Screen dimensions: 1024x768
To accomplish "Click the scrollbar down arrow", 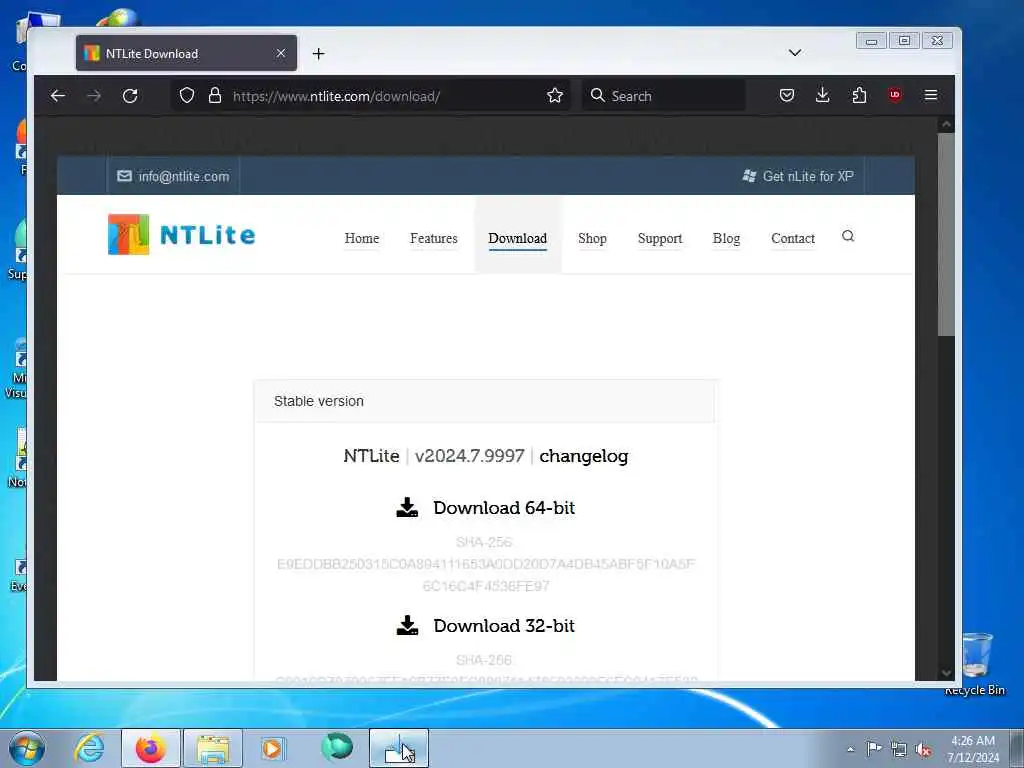I will click(946, 673).
